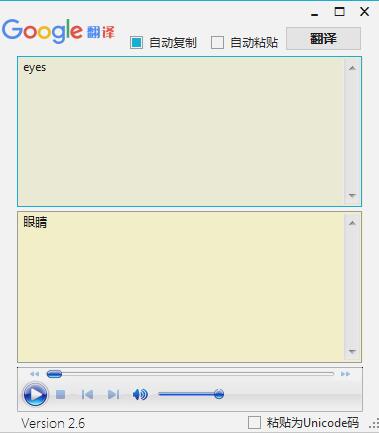Stop the audio playback

[x=60, y=395]
